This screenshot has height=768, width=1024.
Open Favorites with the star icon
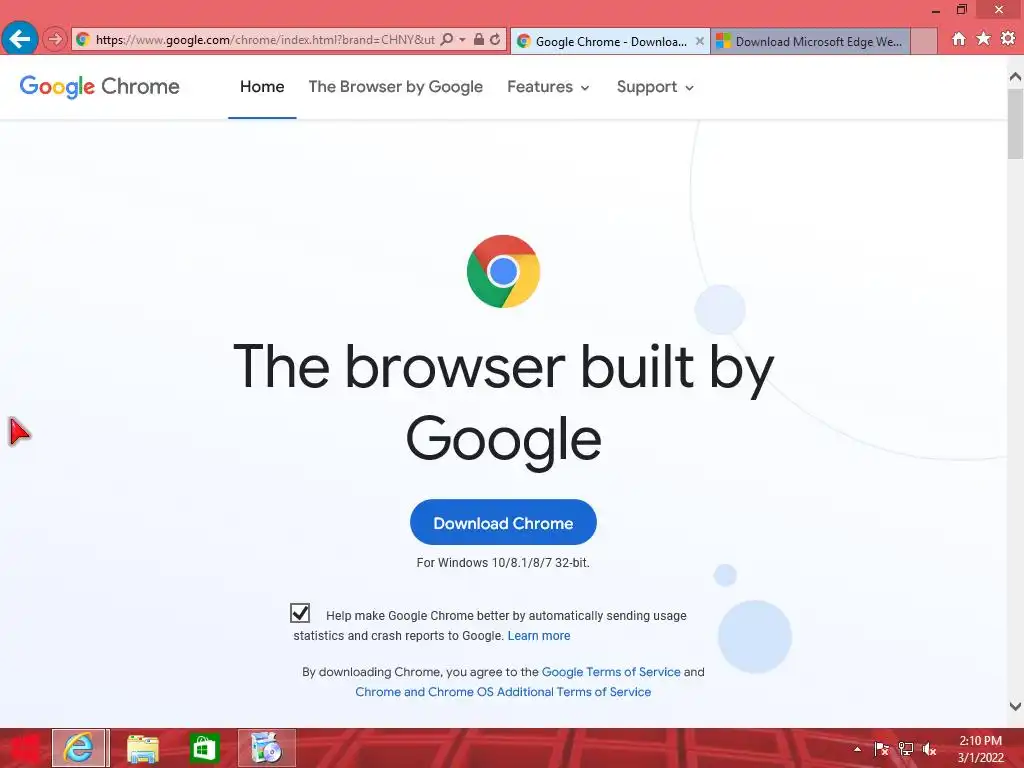[983, 39]
